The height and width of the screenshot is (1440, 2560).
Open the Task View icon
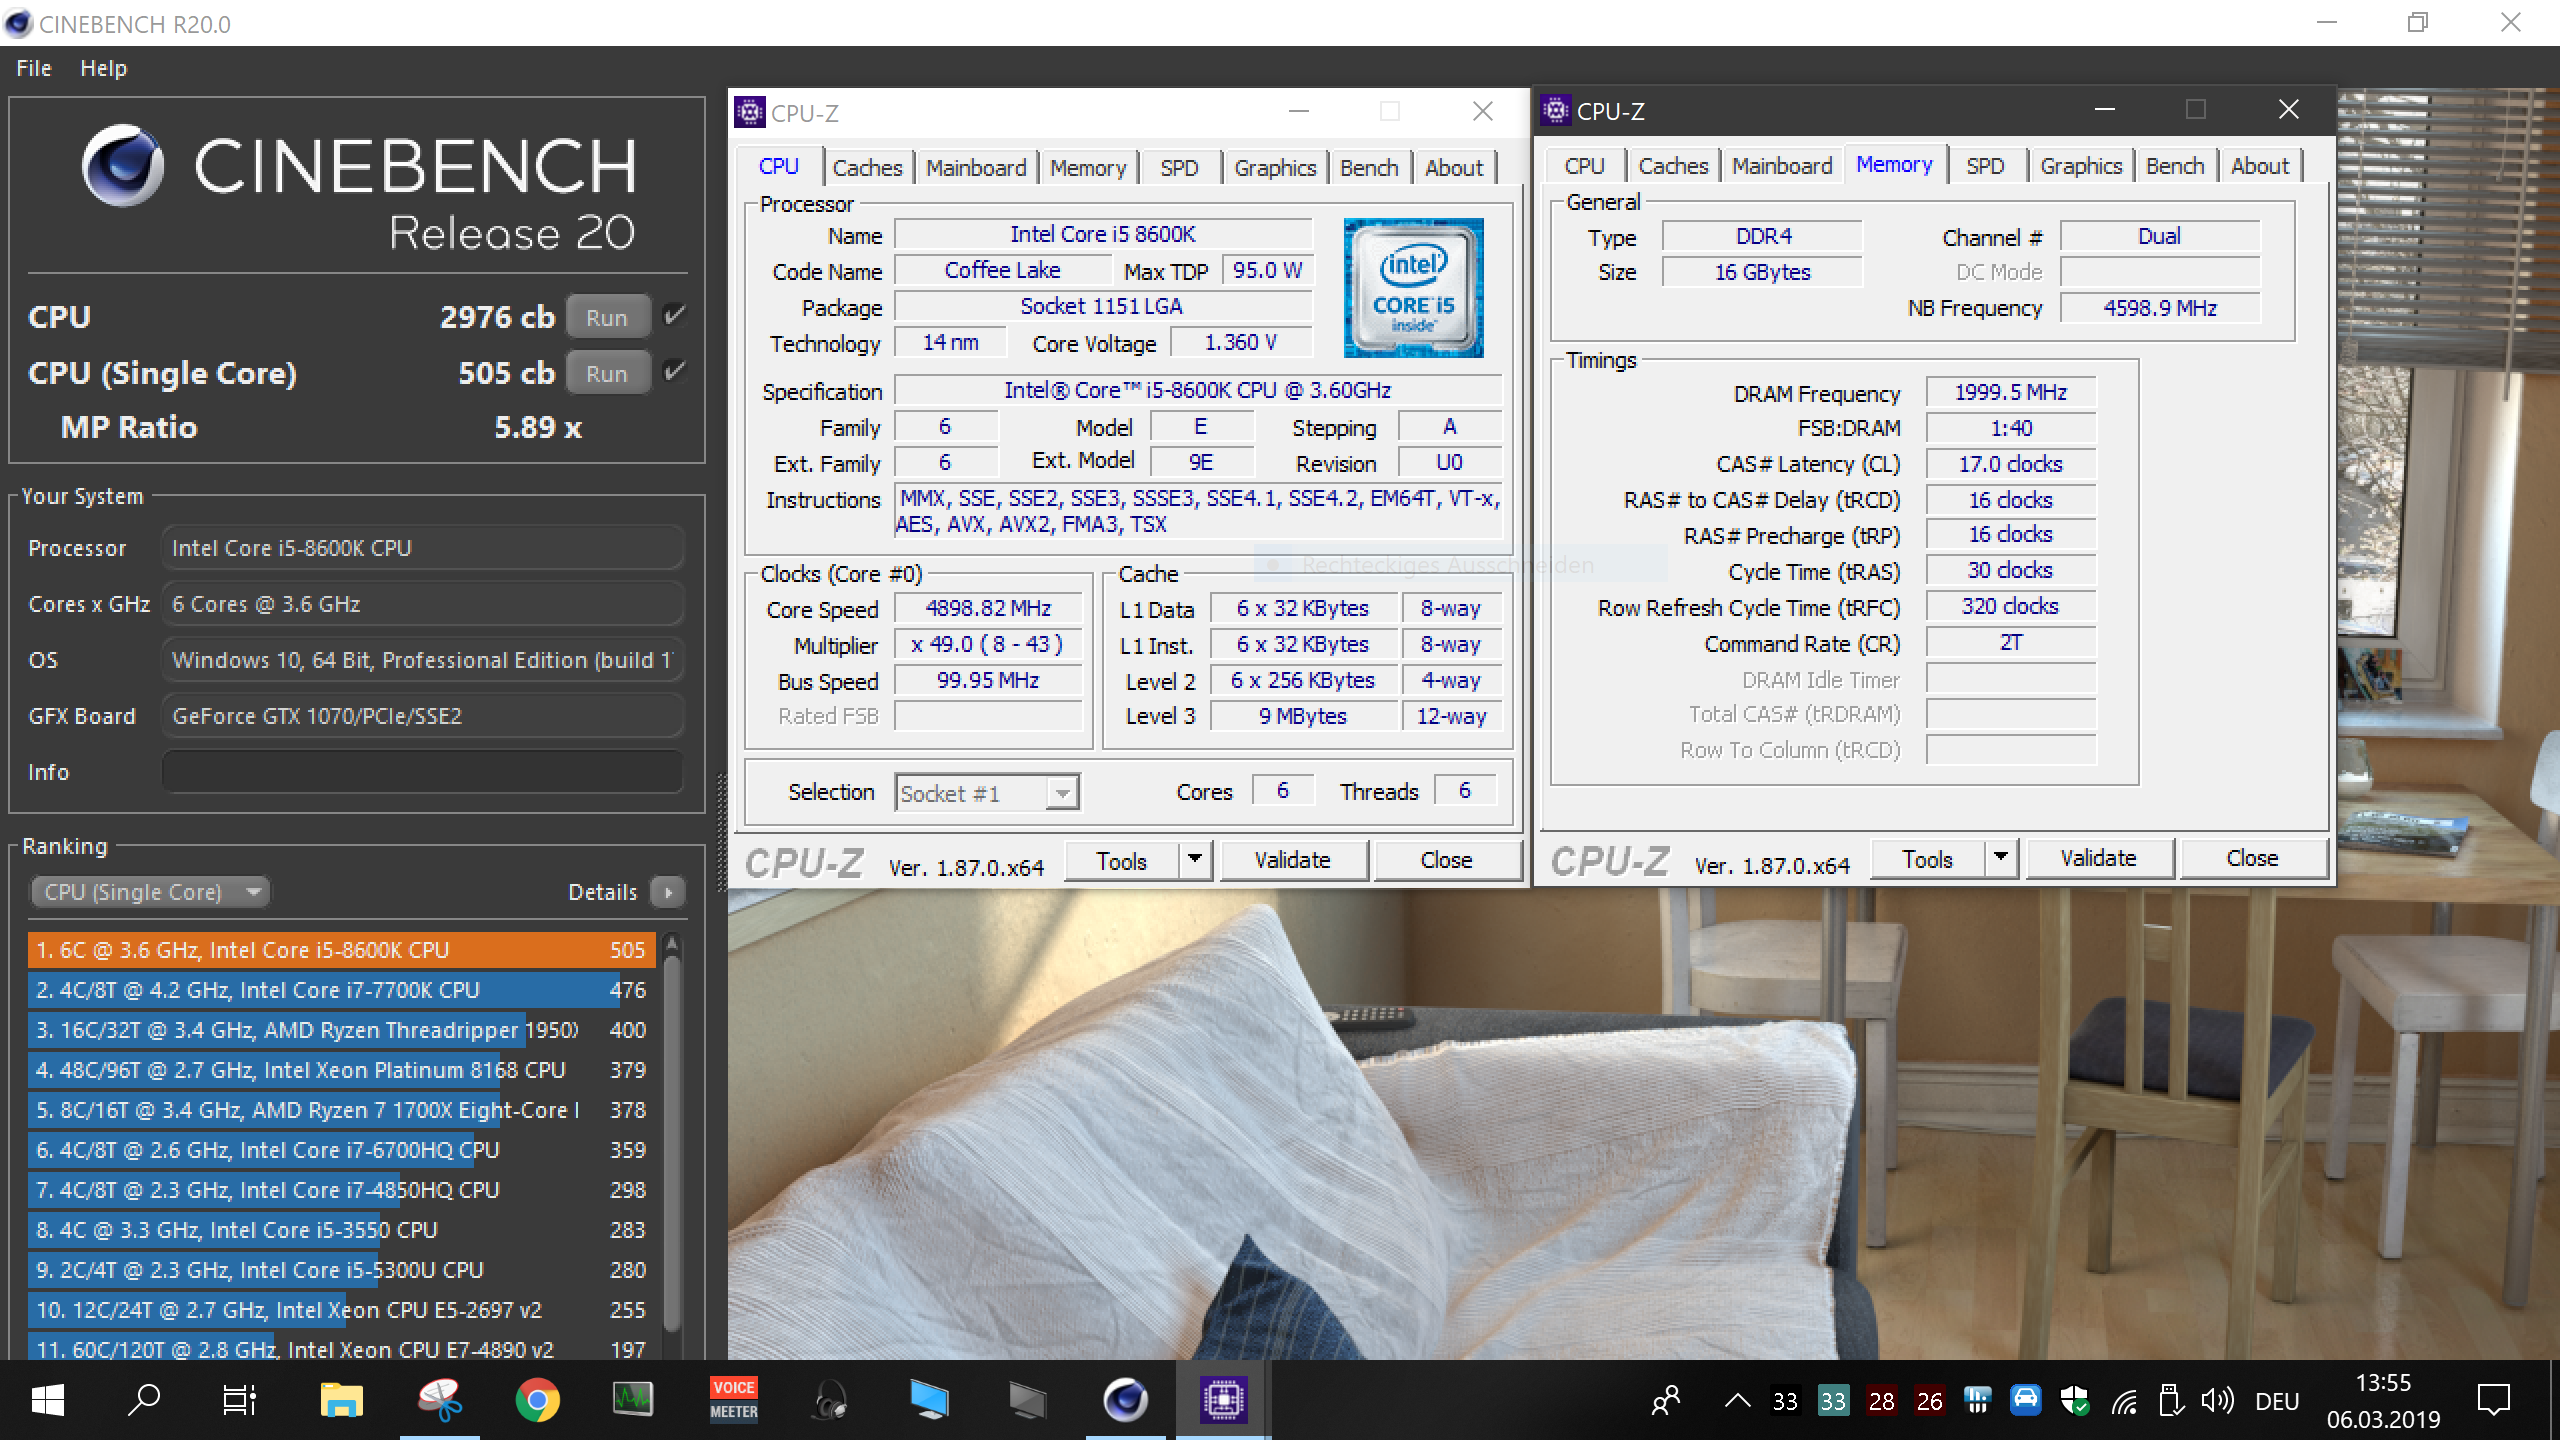[239, 1400]
